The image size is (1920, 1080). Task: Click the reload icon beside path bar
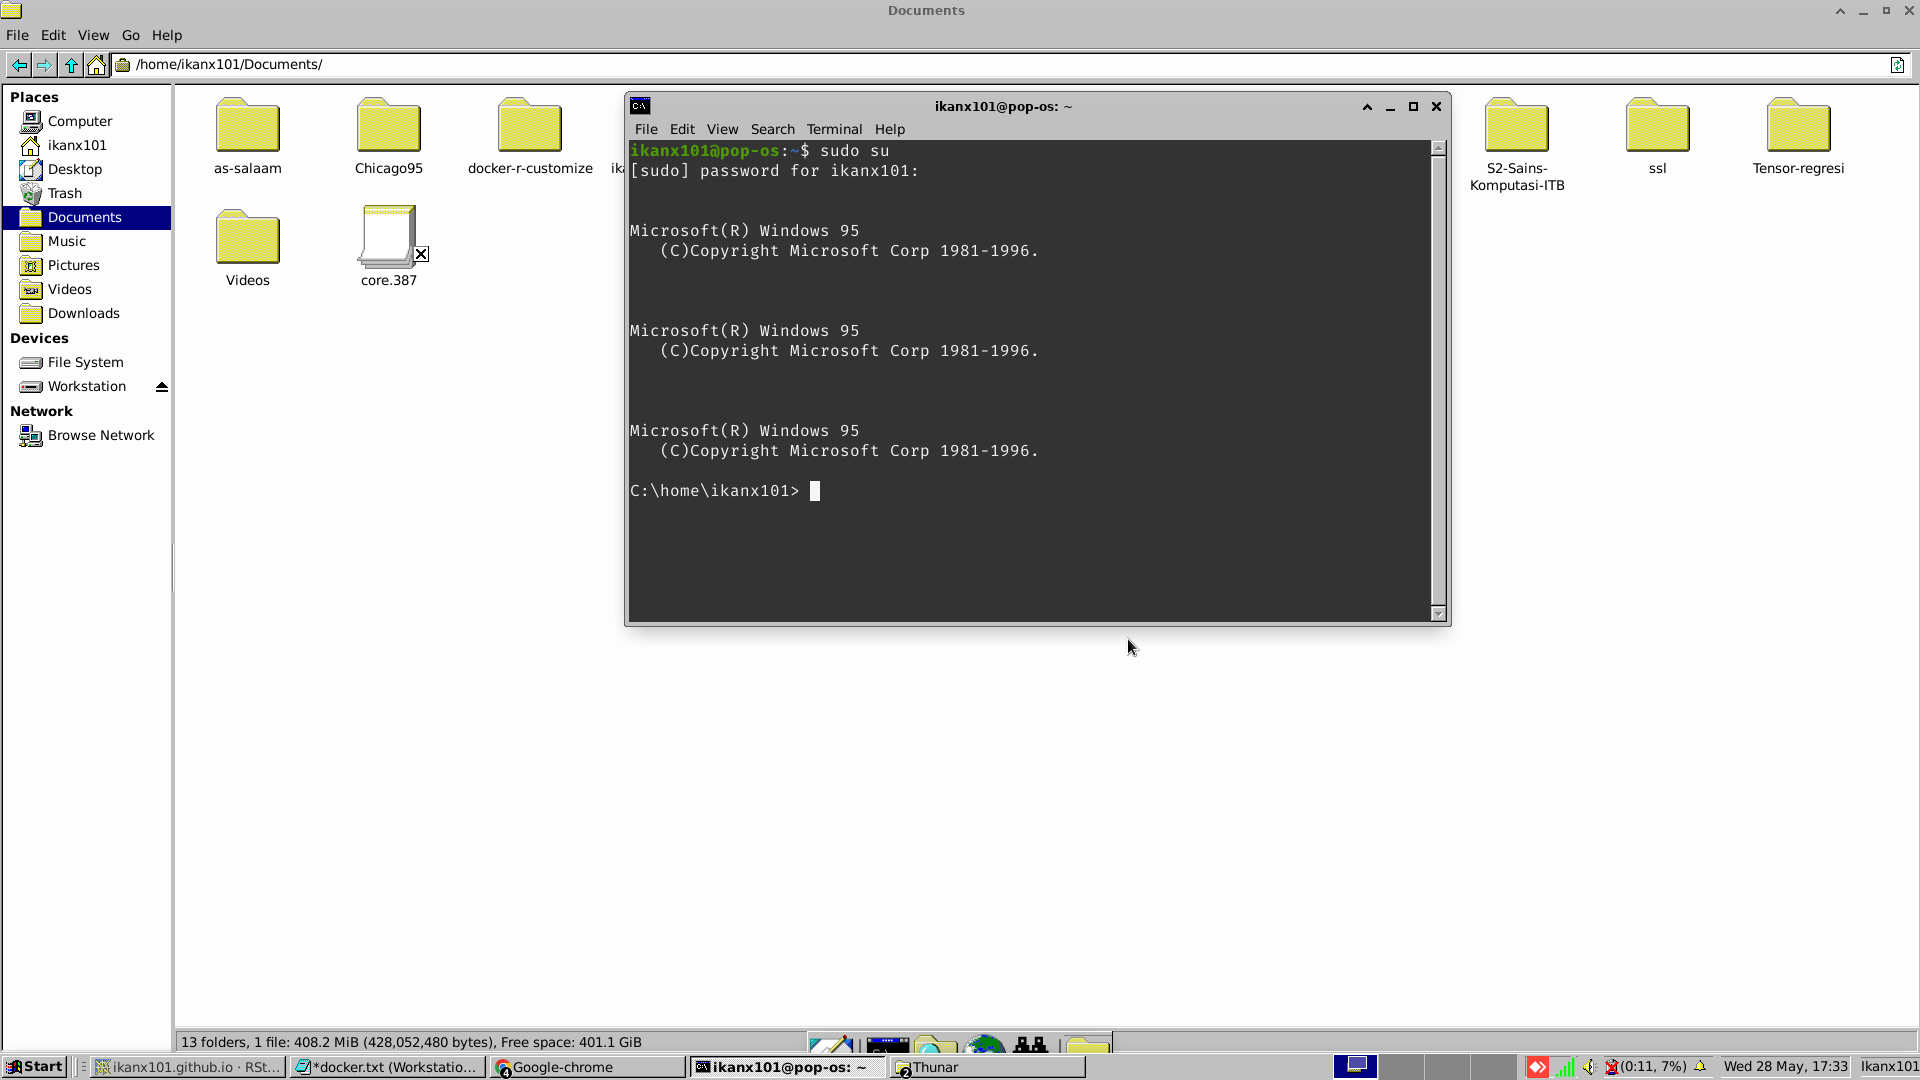click(x=1897, y=65)
